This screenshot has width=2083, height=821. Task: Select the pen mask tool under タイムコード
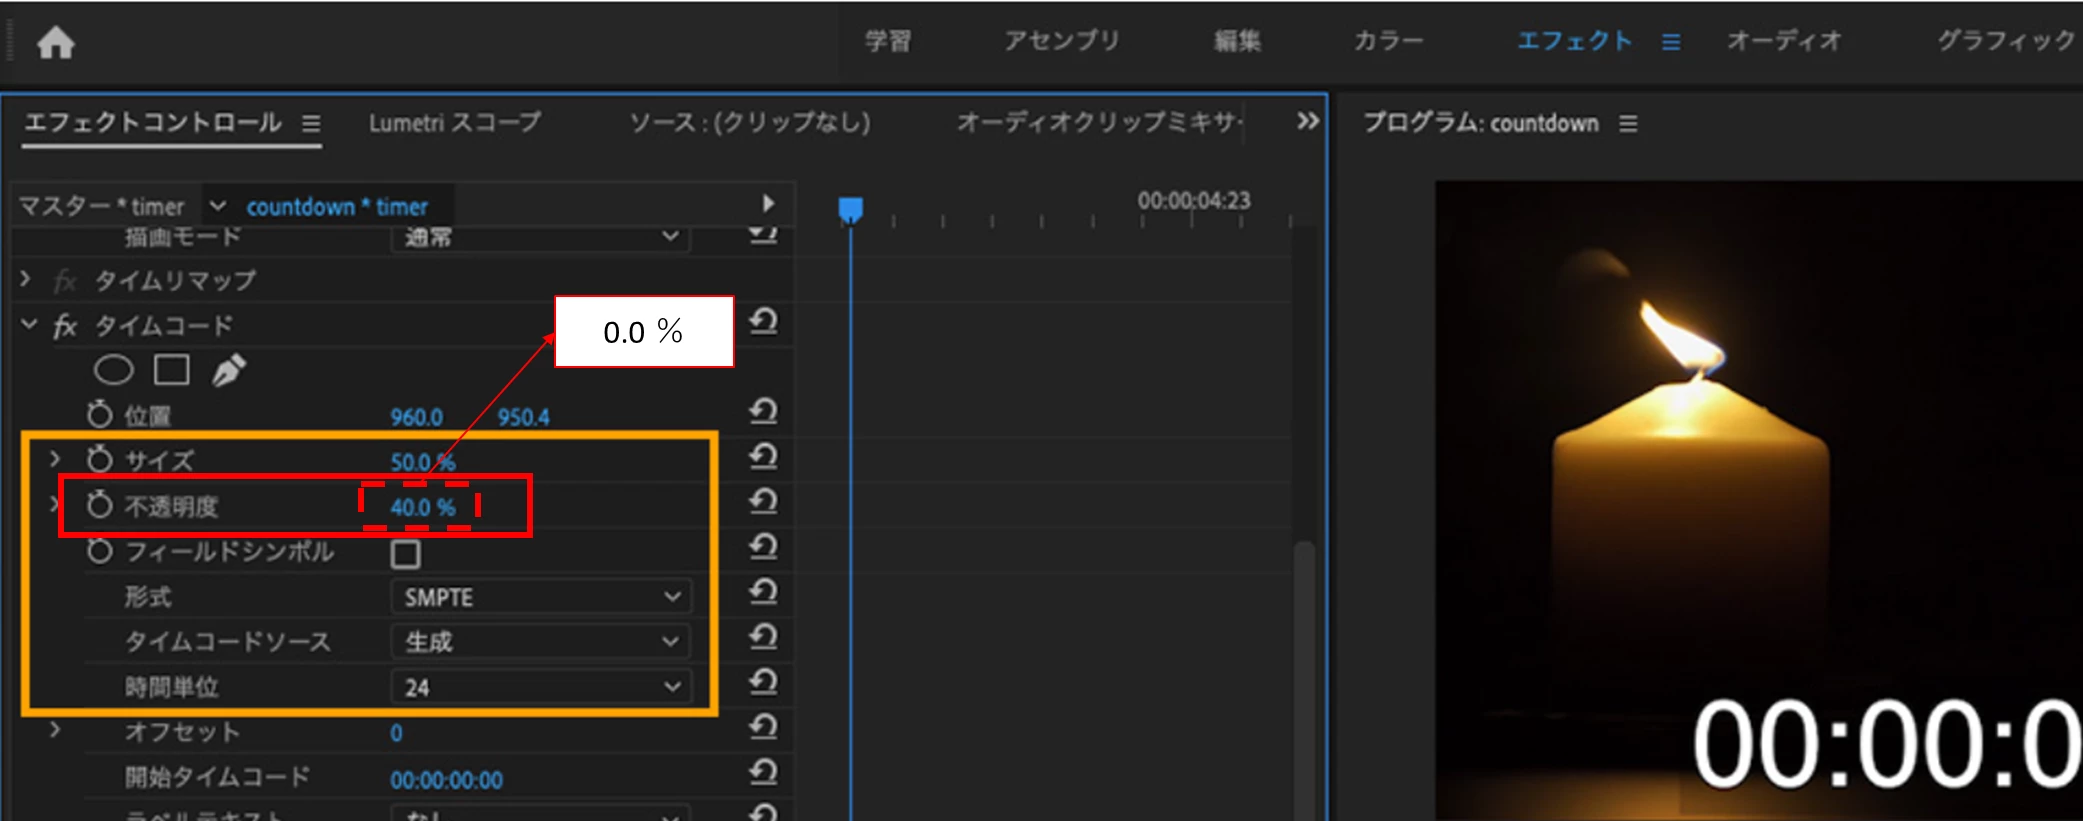[x=228, y=370]
